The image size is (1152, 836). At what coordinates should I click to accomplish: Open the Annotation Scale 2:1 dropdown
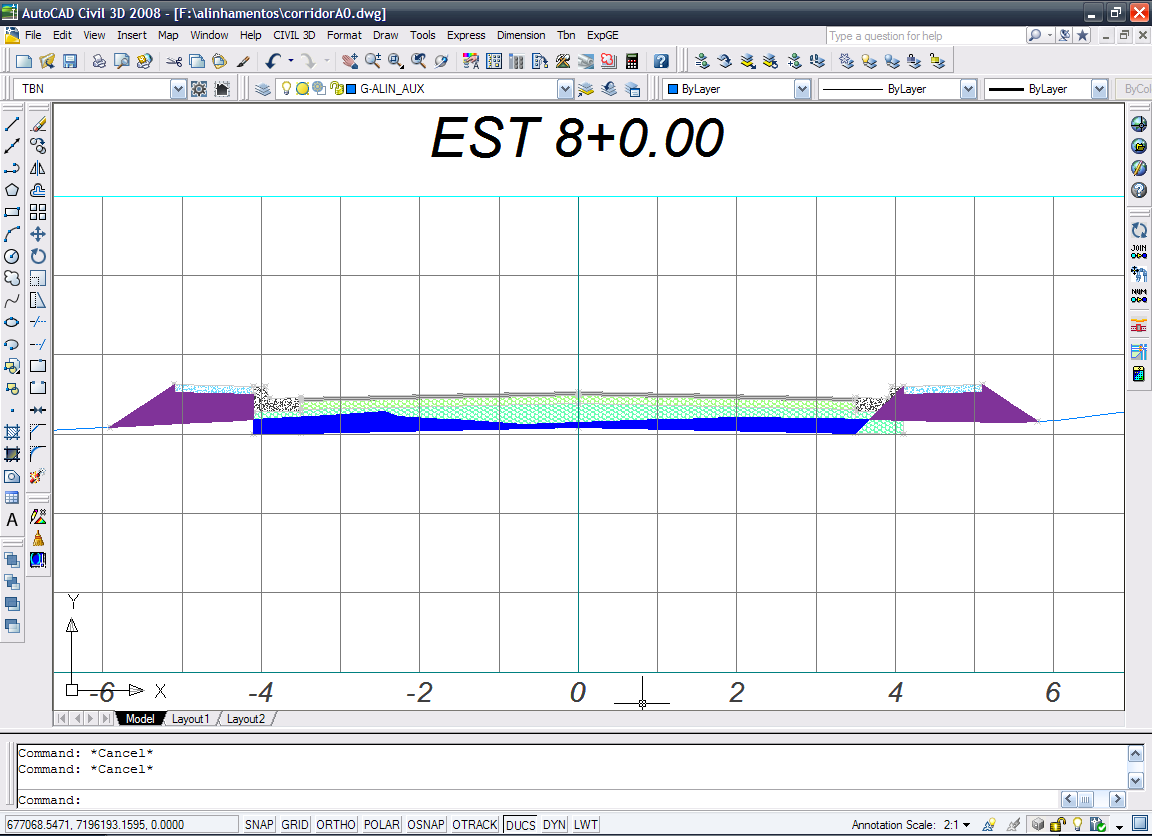pyautogui.click(x=966, y=825)
